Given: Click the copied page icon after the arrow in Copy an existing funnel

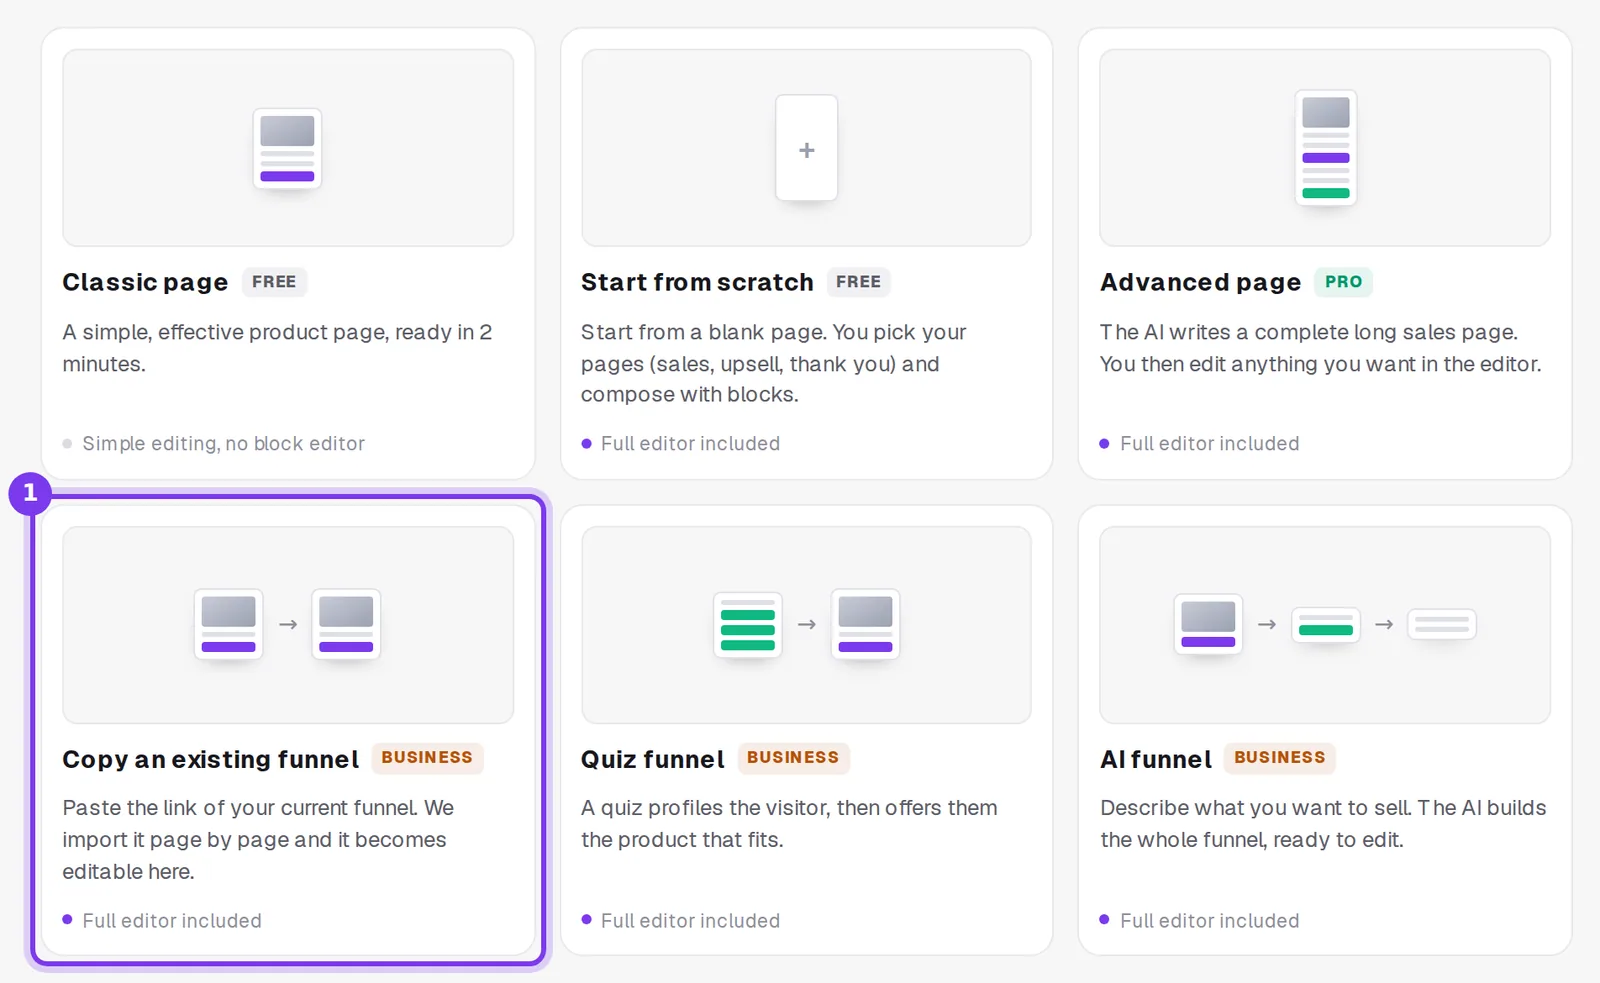Looking at the screenshot, I should point(346,624).
